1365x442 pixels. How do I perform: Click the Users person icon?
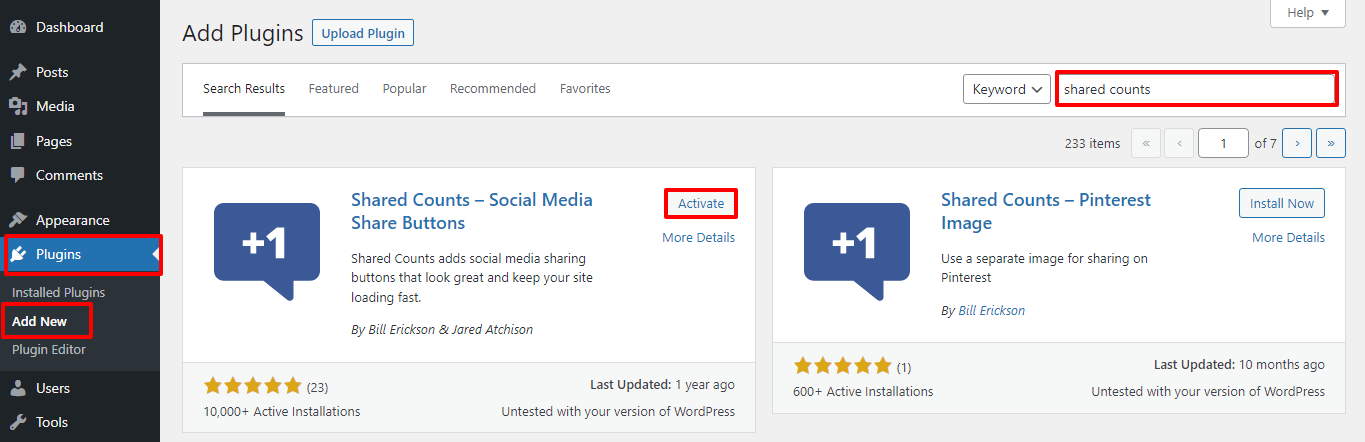[x=18, y=389]
